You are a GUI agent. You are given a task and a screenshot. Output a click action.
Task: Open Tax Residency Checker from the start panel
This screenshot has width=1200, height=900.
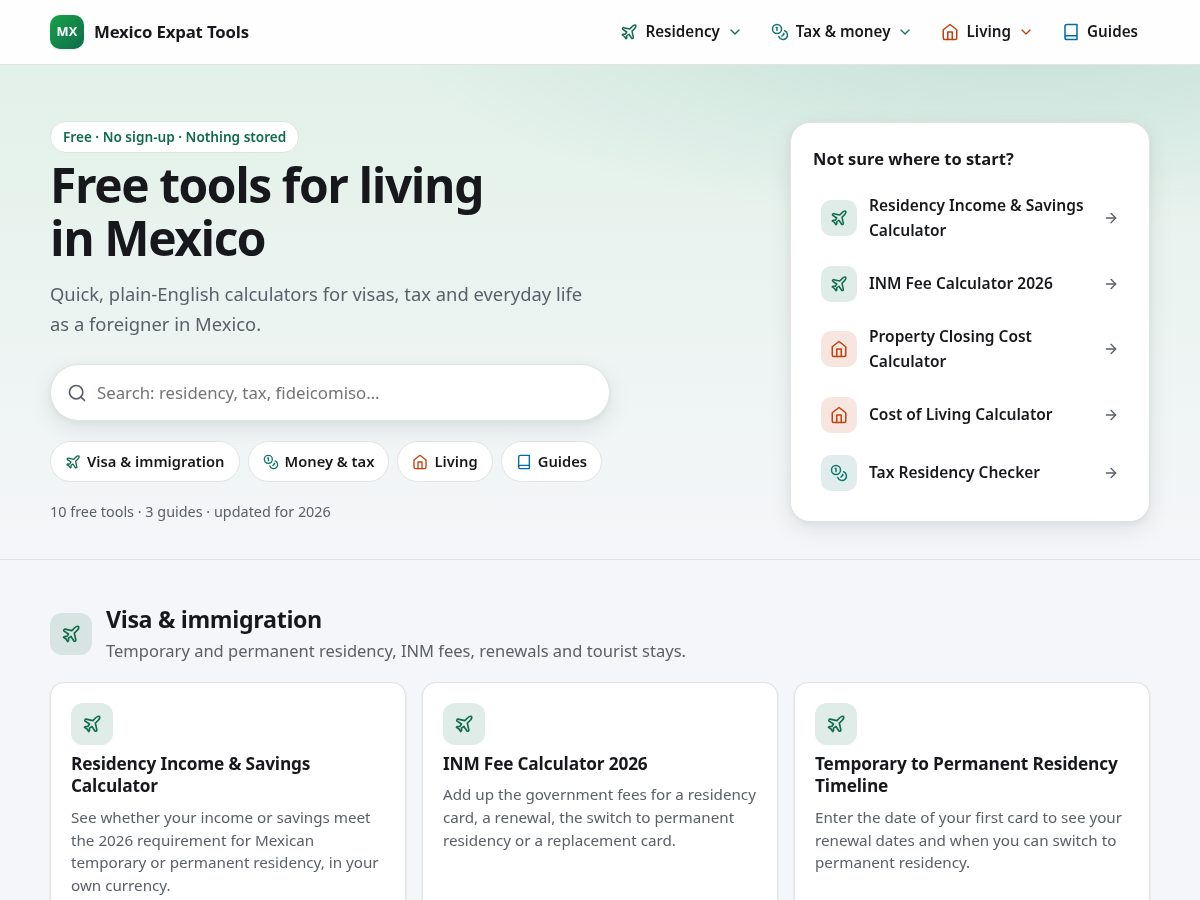click(970, 473)
